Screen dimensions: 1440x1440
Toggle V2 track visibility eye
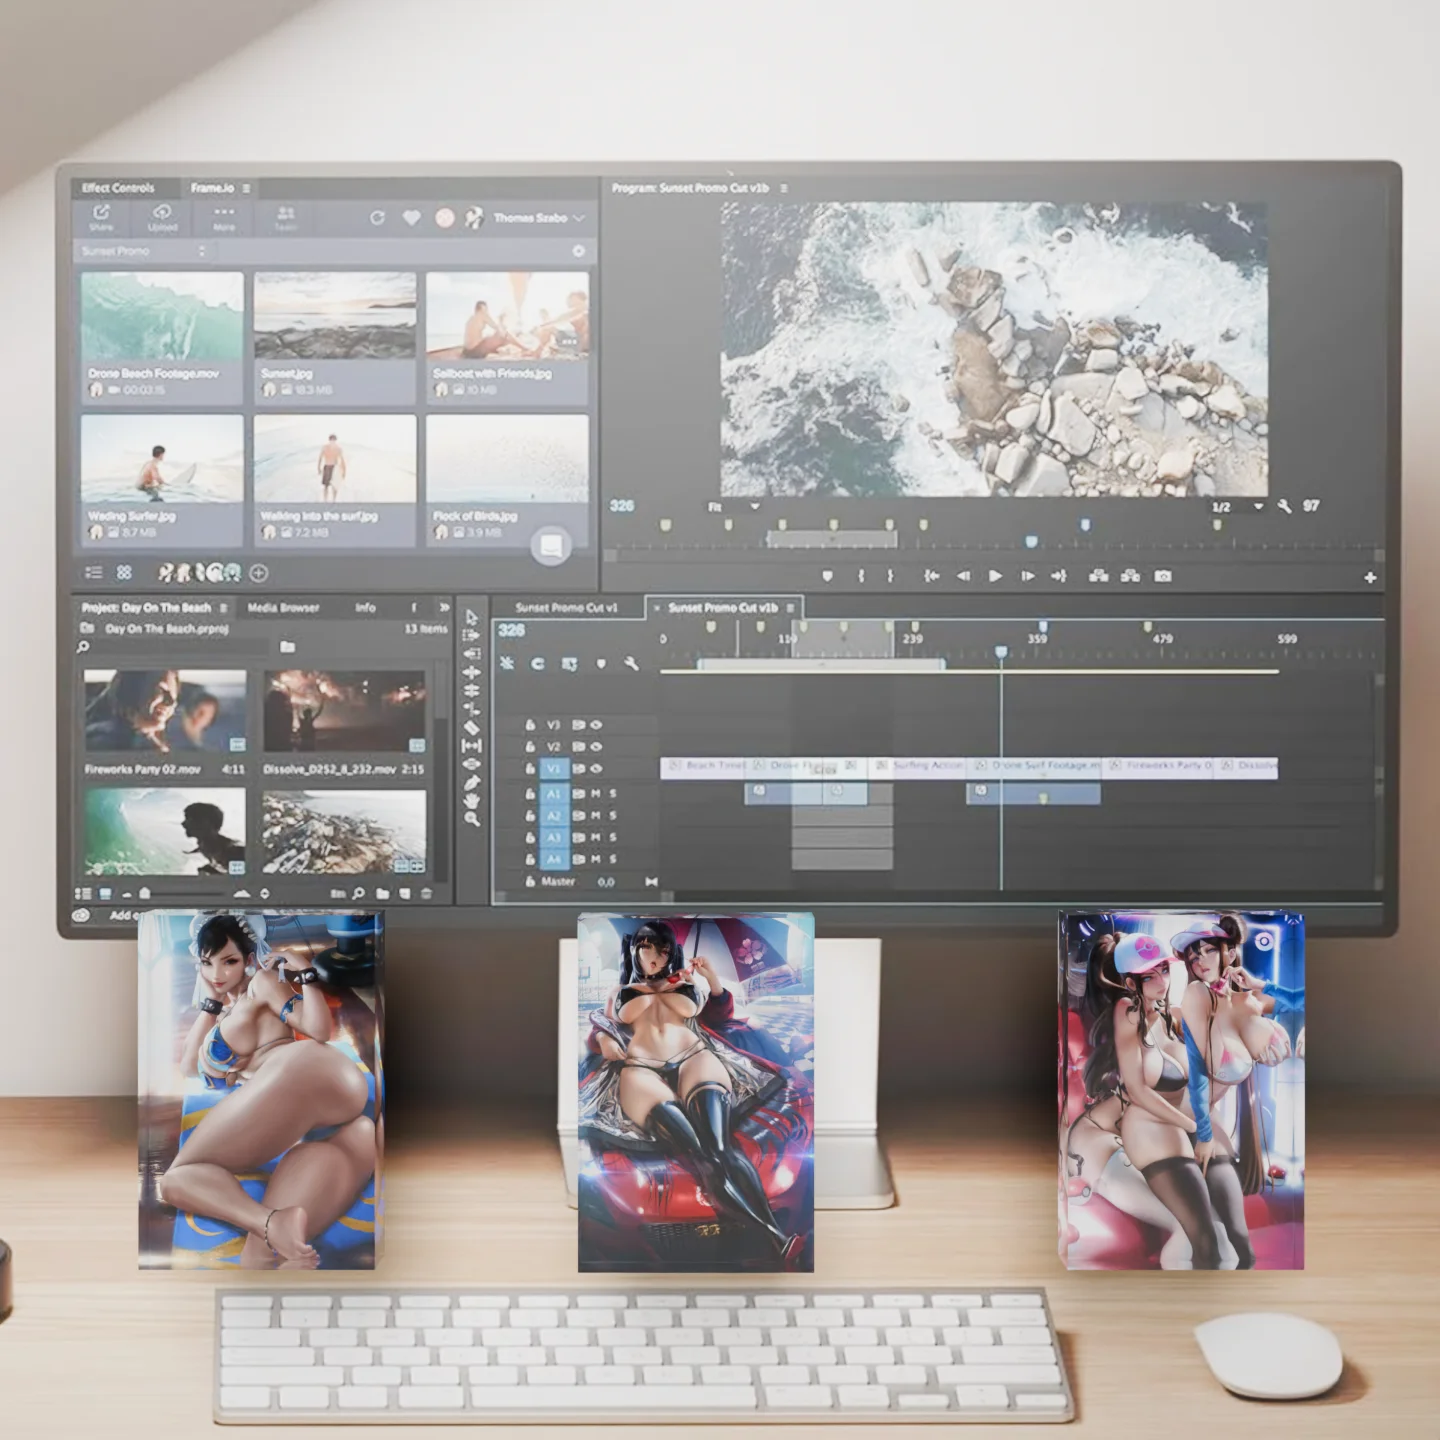596,746
